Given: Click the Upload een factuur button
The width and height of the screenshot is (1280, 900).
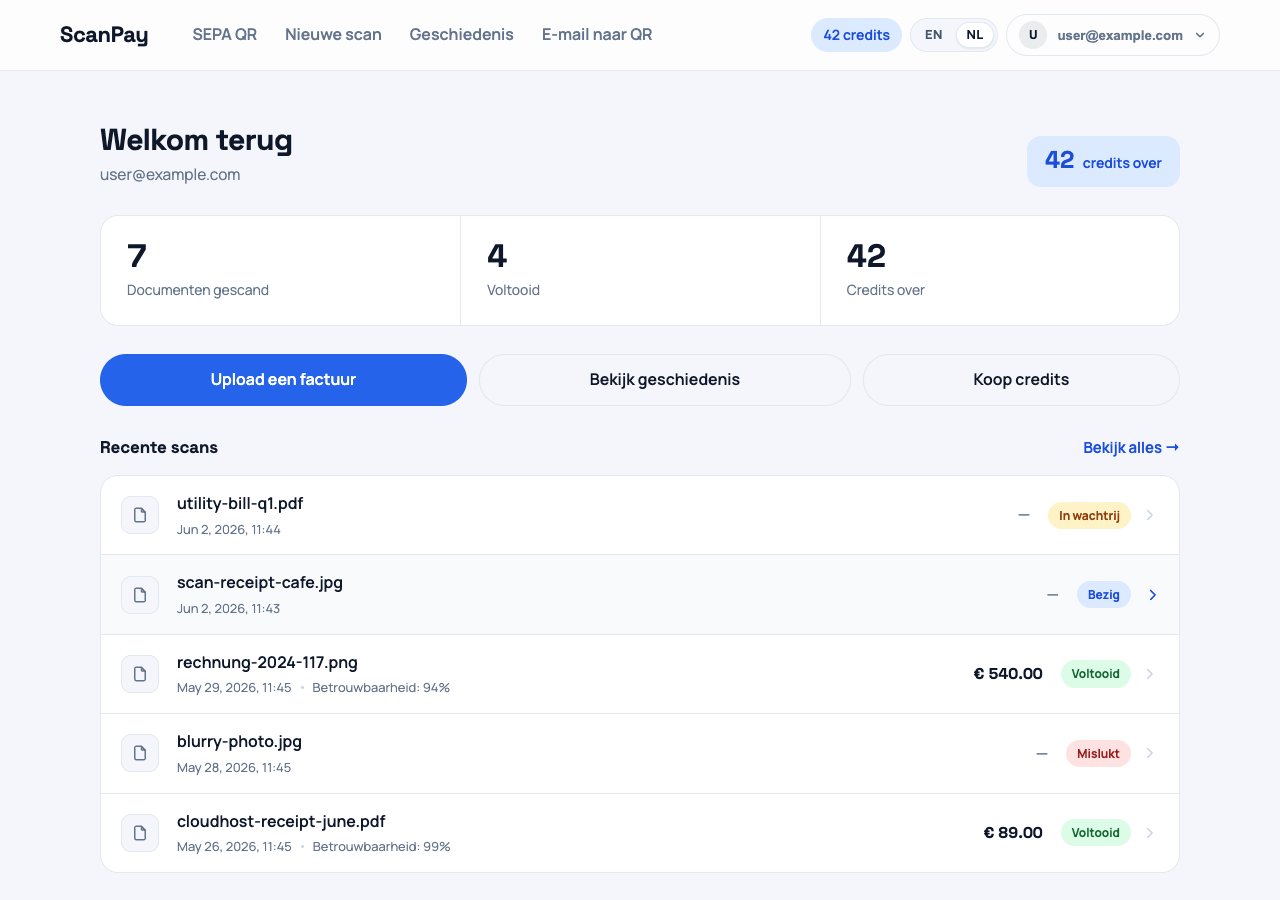Looking at the screenshot, I should point(283,380).
